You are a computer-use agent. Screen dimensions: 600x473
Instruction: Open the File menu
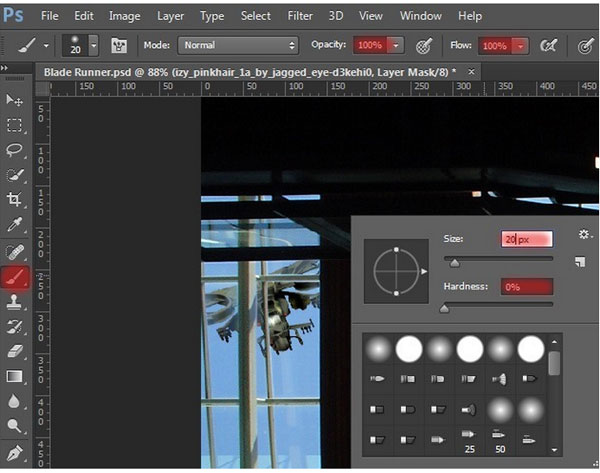pyautogui.click(x=50, y=16)
